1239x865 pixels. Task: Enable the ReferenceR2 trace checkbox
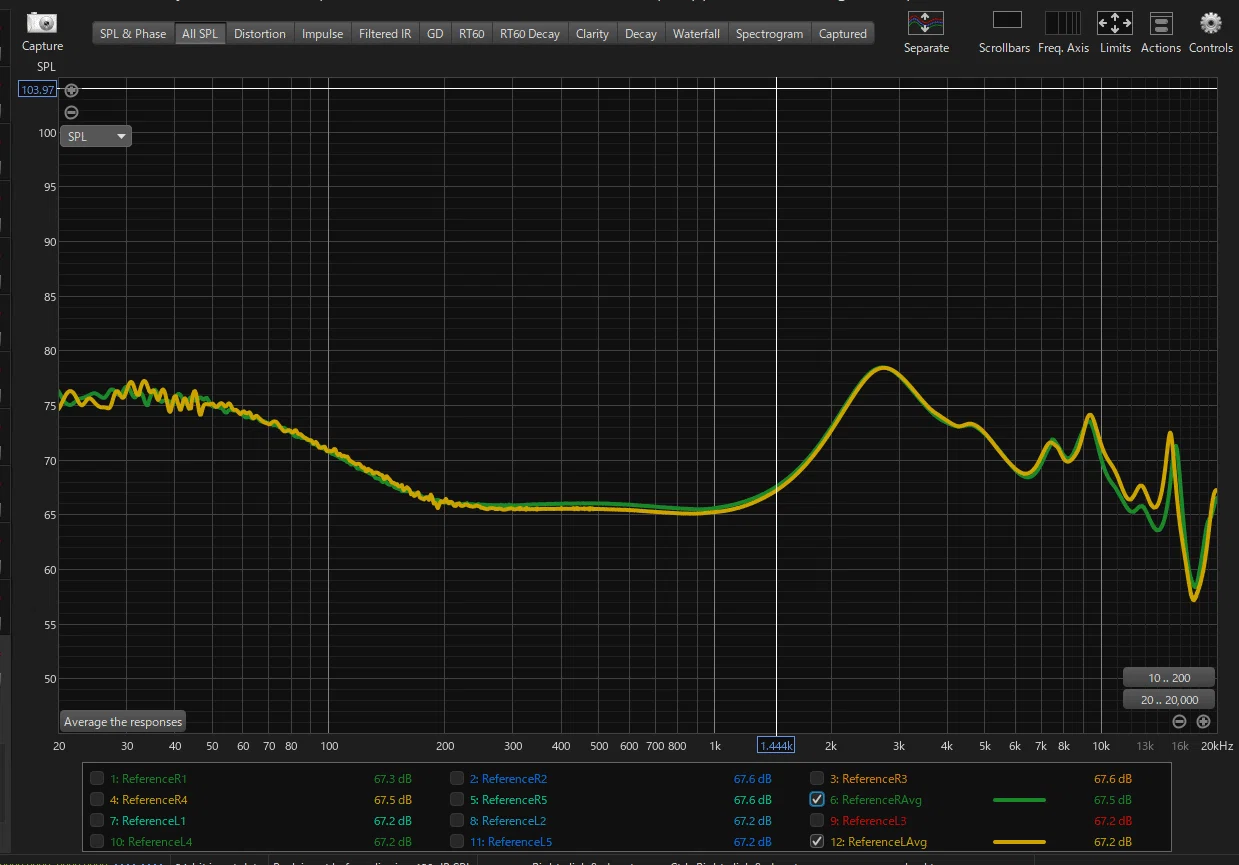tap(457, 778)
